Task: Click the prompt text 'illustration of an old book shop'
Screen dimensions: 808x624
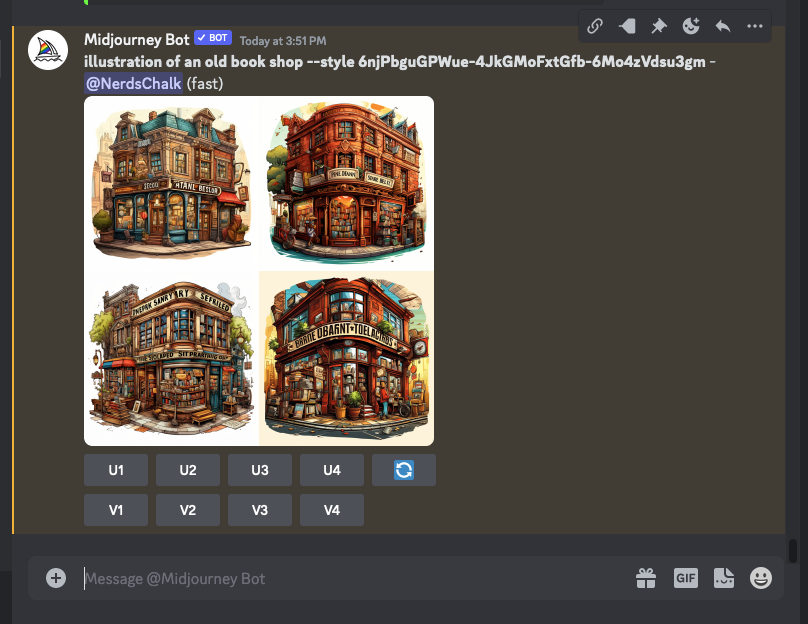Action: click(193, 62)
